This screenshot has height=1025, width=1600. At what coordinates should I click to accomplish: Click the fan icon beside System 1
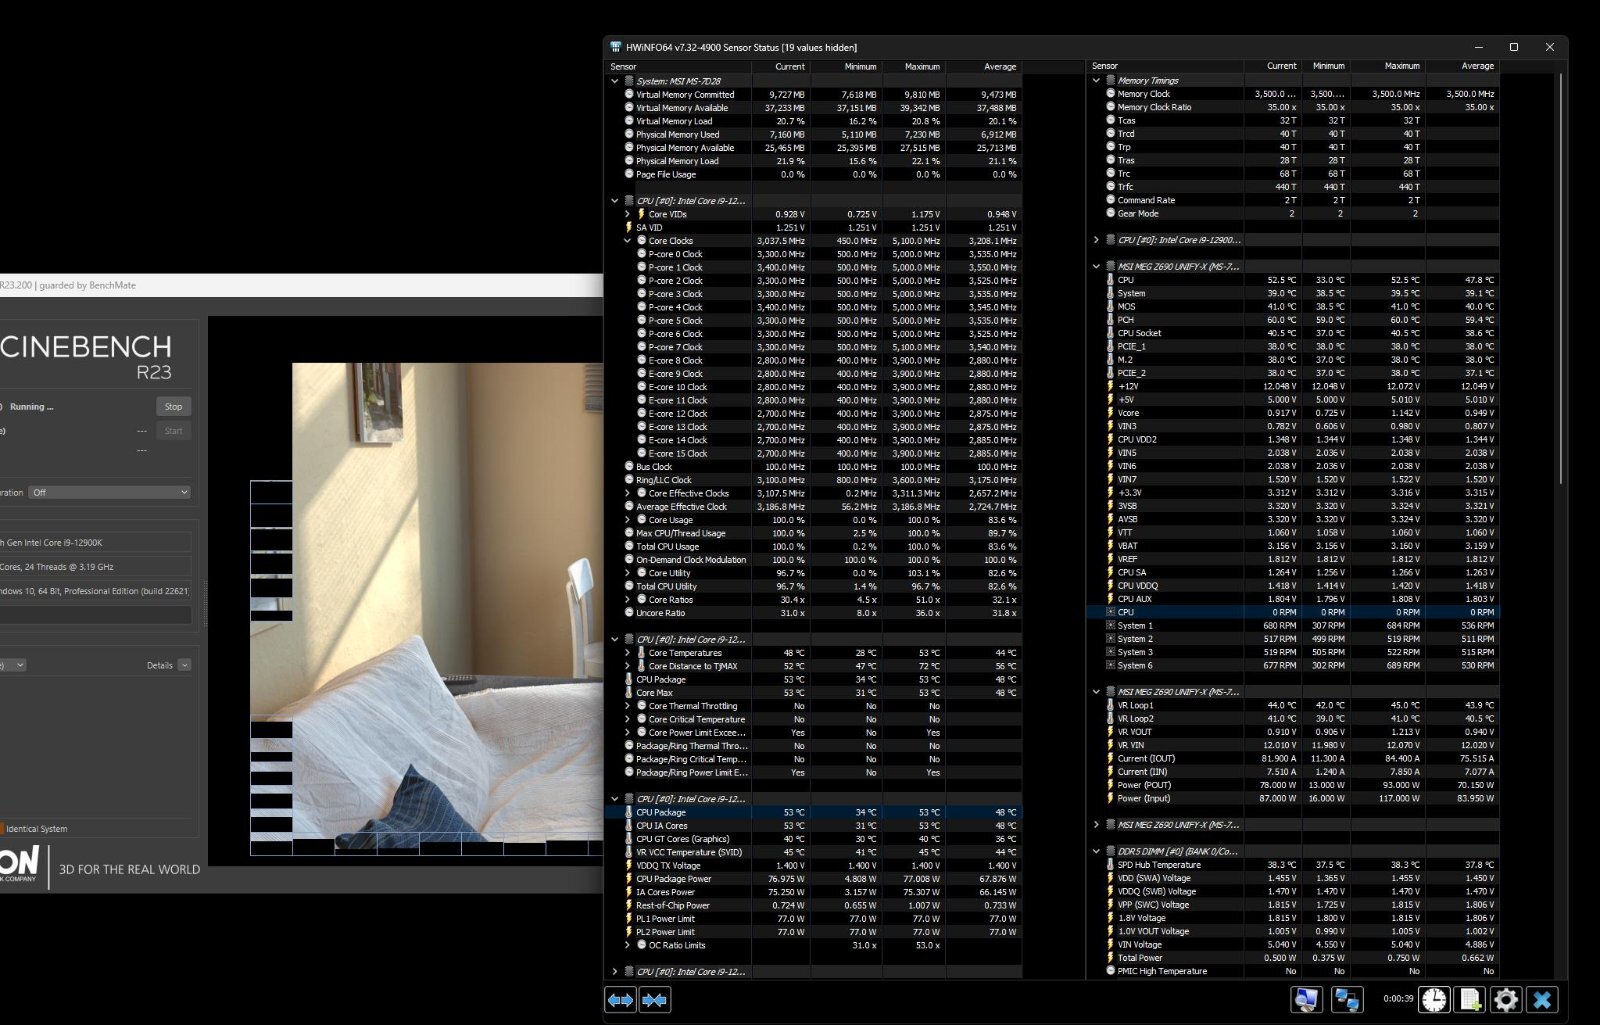coord(1110,625)
